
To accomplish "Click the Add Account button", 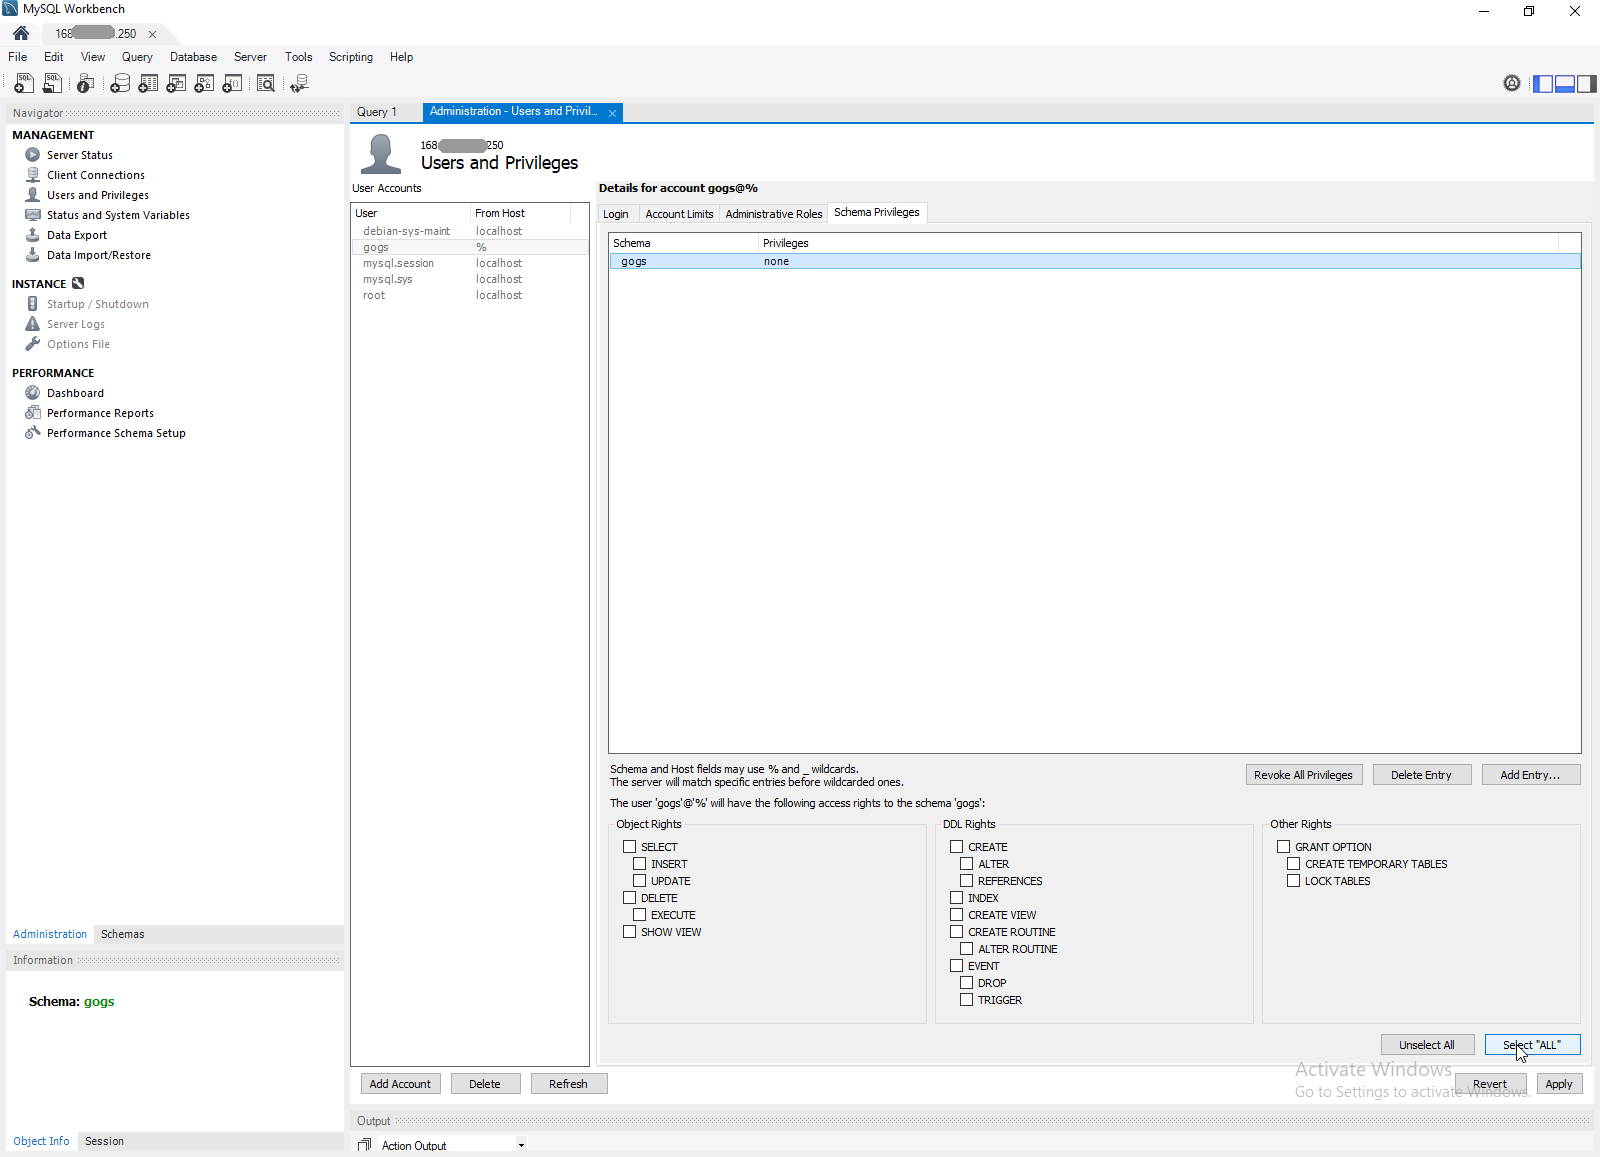I will click(x=400, y=1084).
